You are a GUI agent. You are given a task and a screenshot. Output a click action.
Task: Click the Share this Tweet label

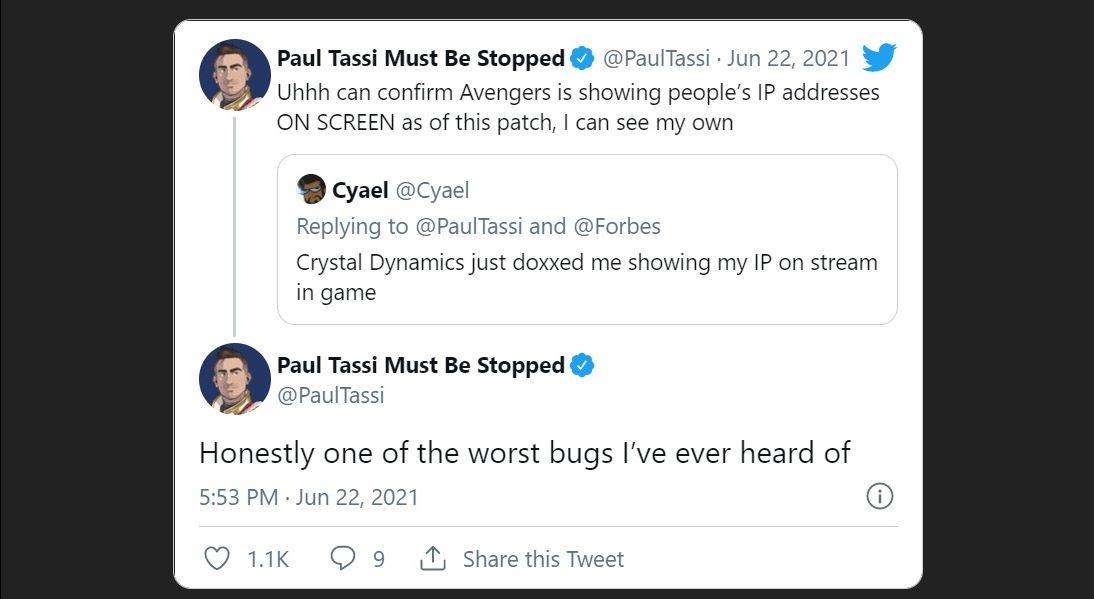543,559
